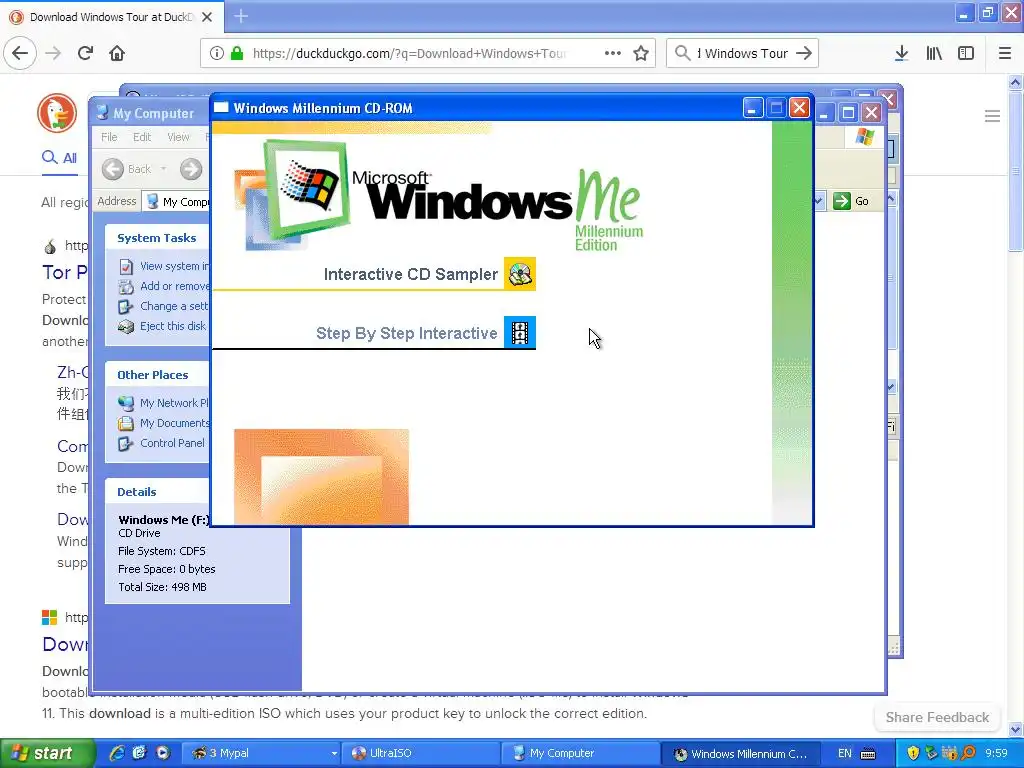1024x768 pixels.
Task: Click the DuckDuckGo logo
Action: tap(57, 112)
